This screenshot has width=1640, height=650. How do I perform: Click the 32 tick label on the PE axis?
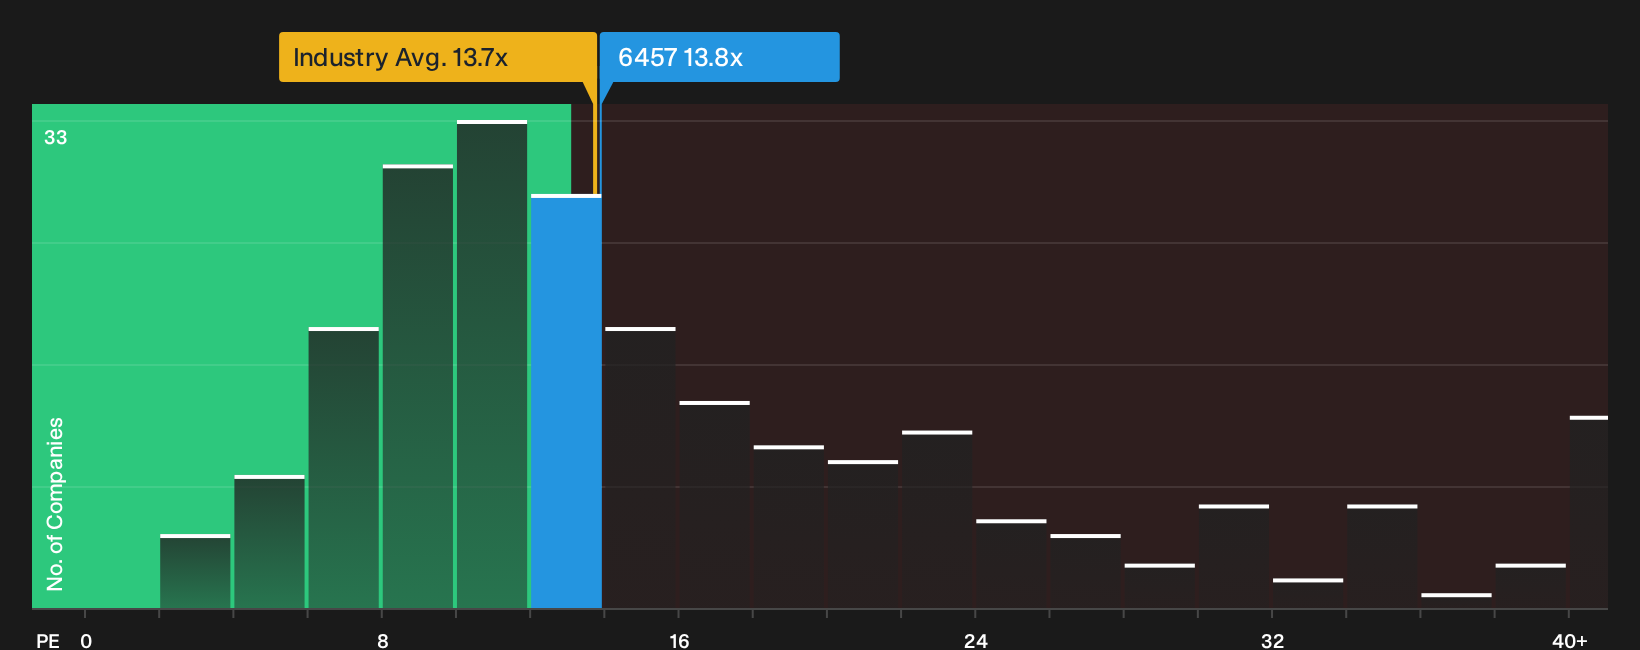1272,641
